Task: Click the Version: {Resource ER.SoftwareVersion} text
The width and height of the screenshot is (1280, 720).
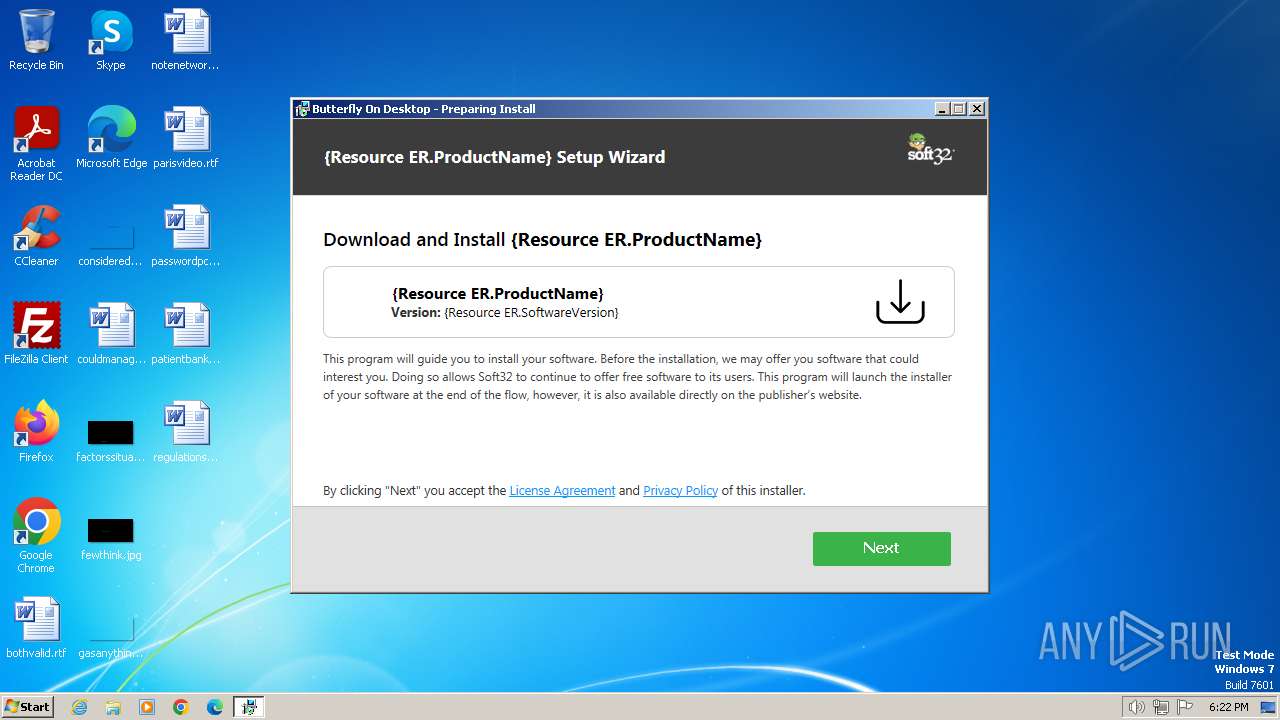Action: click(505, 313)
